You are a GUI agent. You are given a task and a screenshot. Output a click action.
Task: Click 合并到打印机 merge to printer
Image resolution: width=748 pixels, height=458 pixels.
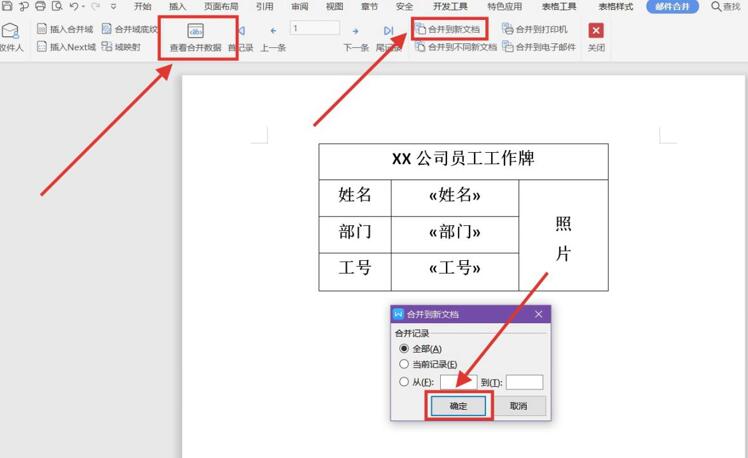[535, 29]
